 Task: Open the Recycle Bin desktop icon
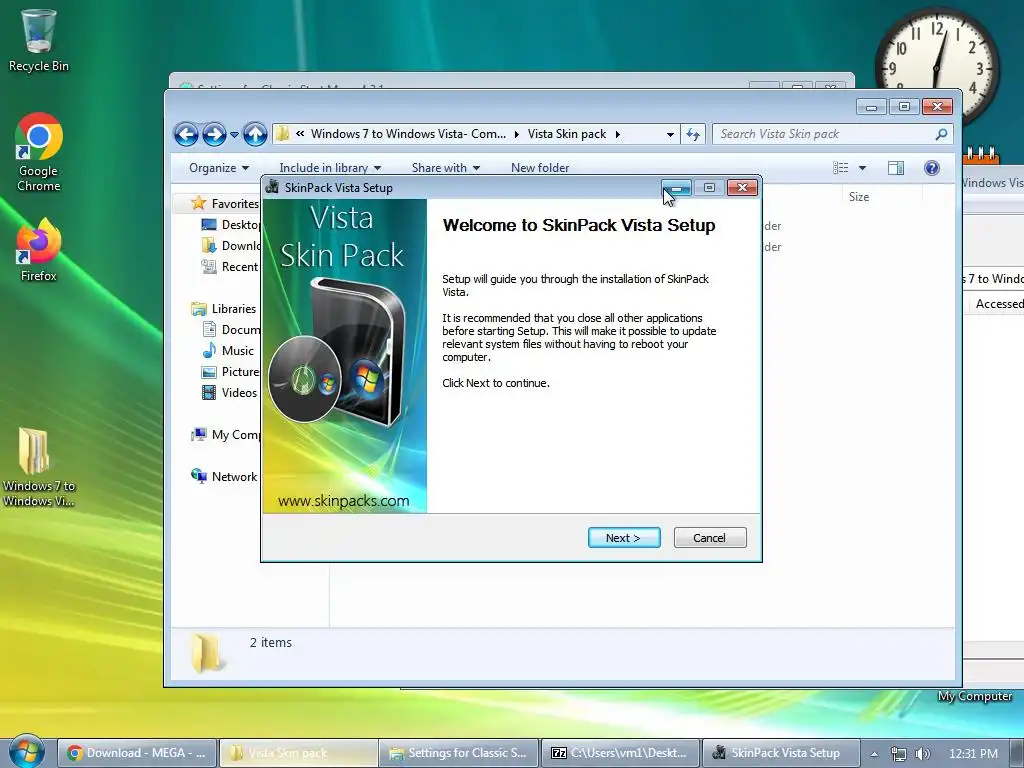point(39,40)
